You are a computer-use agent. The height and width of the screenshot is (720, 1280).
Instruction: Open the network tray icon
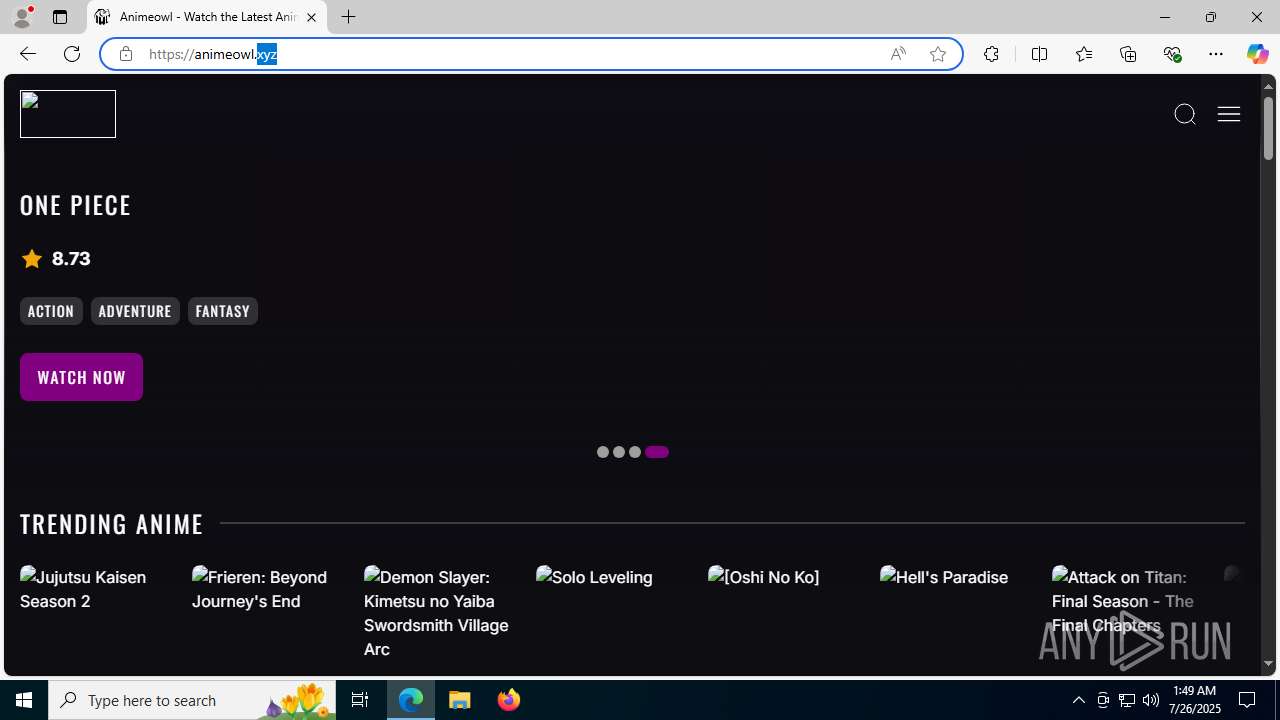[1127, 700]
